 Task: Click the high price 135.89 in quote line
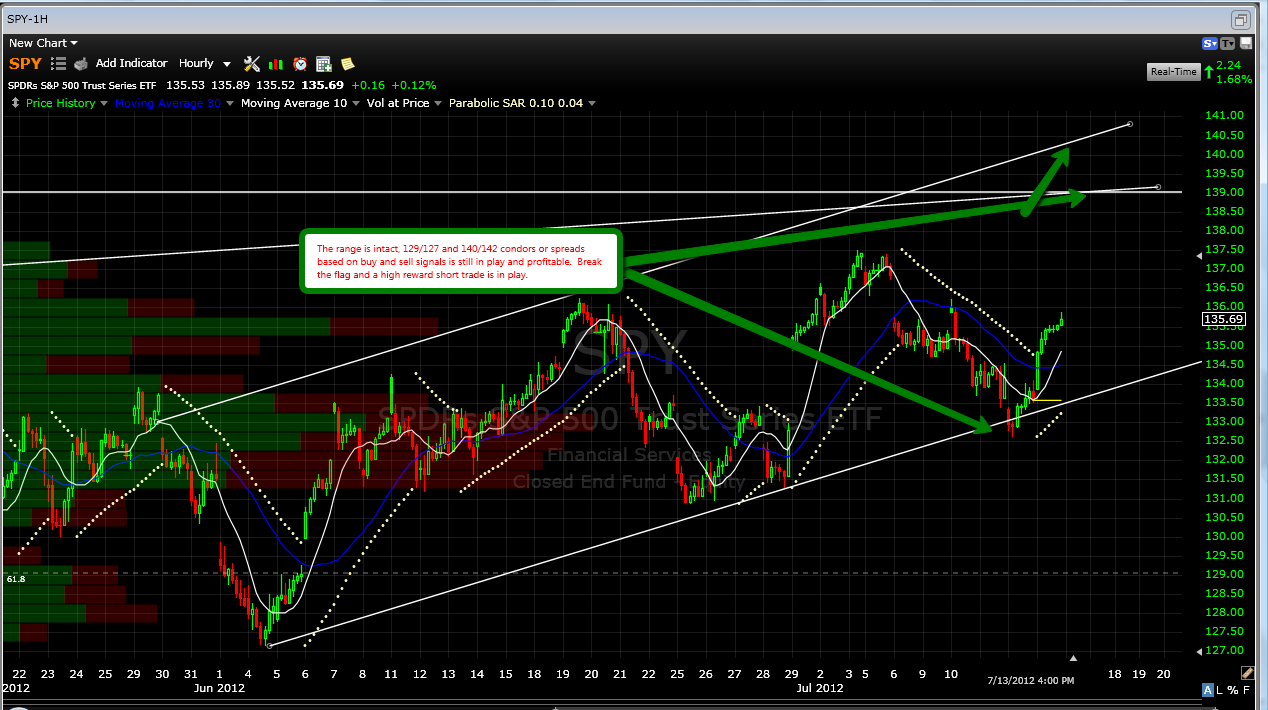point(230,85)
